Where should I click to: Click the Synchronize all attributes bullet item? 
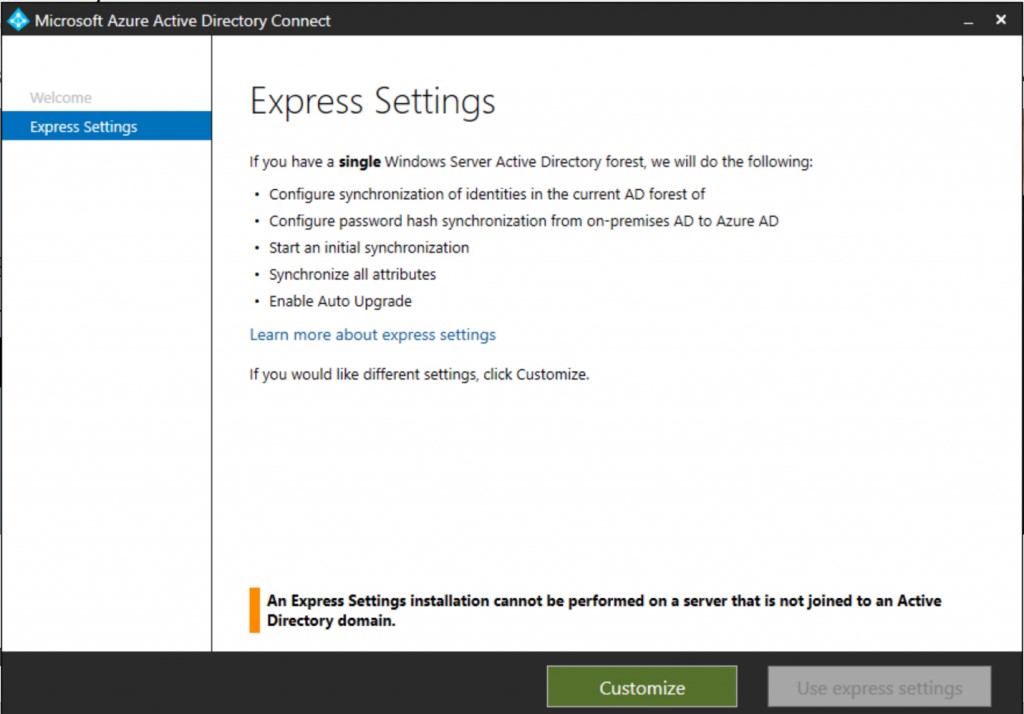pos(352,274)
